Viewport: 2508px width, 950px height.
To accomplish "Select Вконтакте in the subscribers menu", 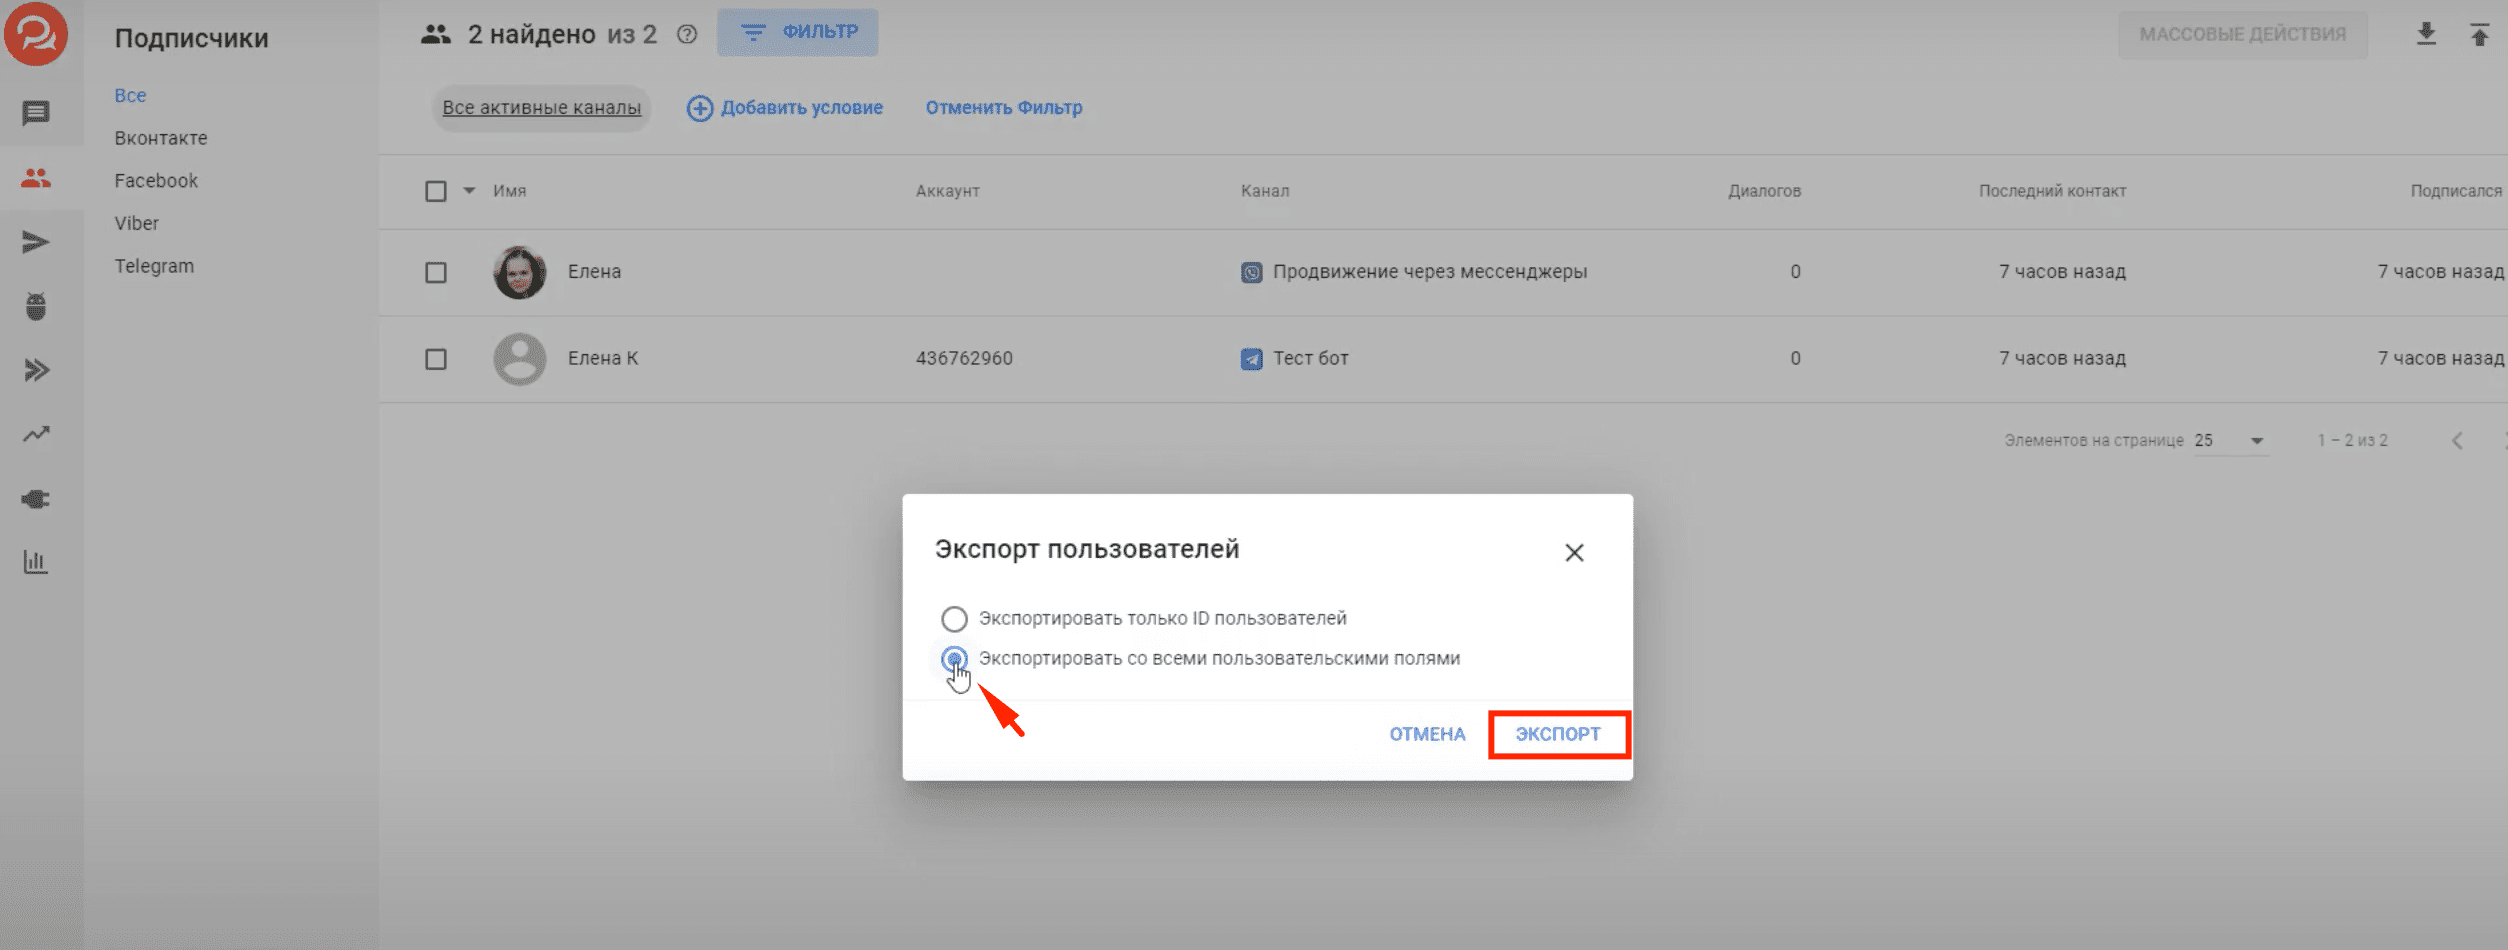I will click(x=161, y=138).
